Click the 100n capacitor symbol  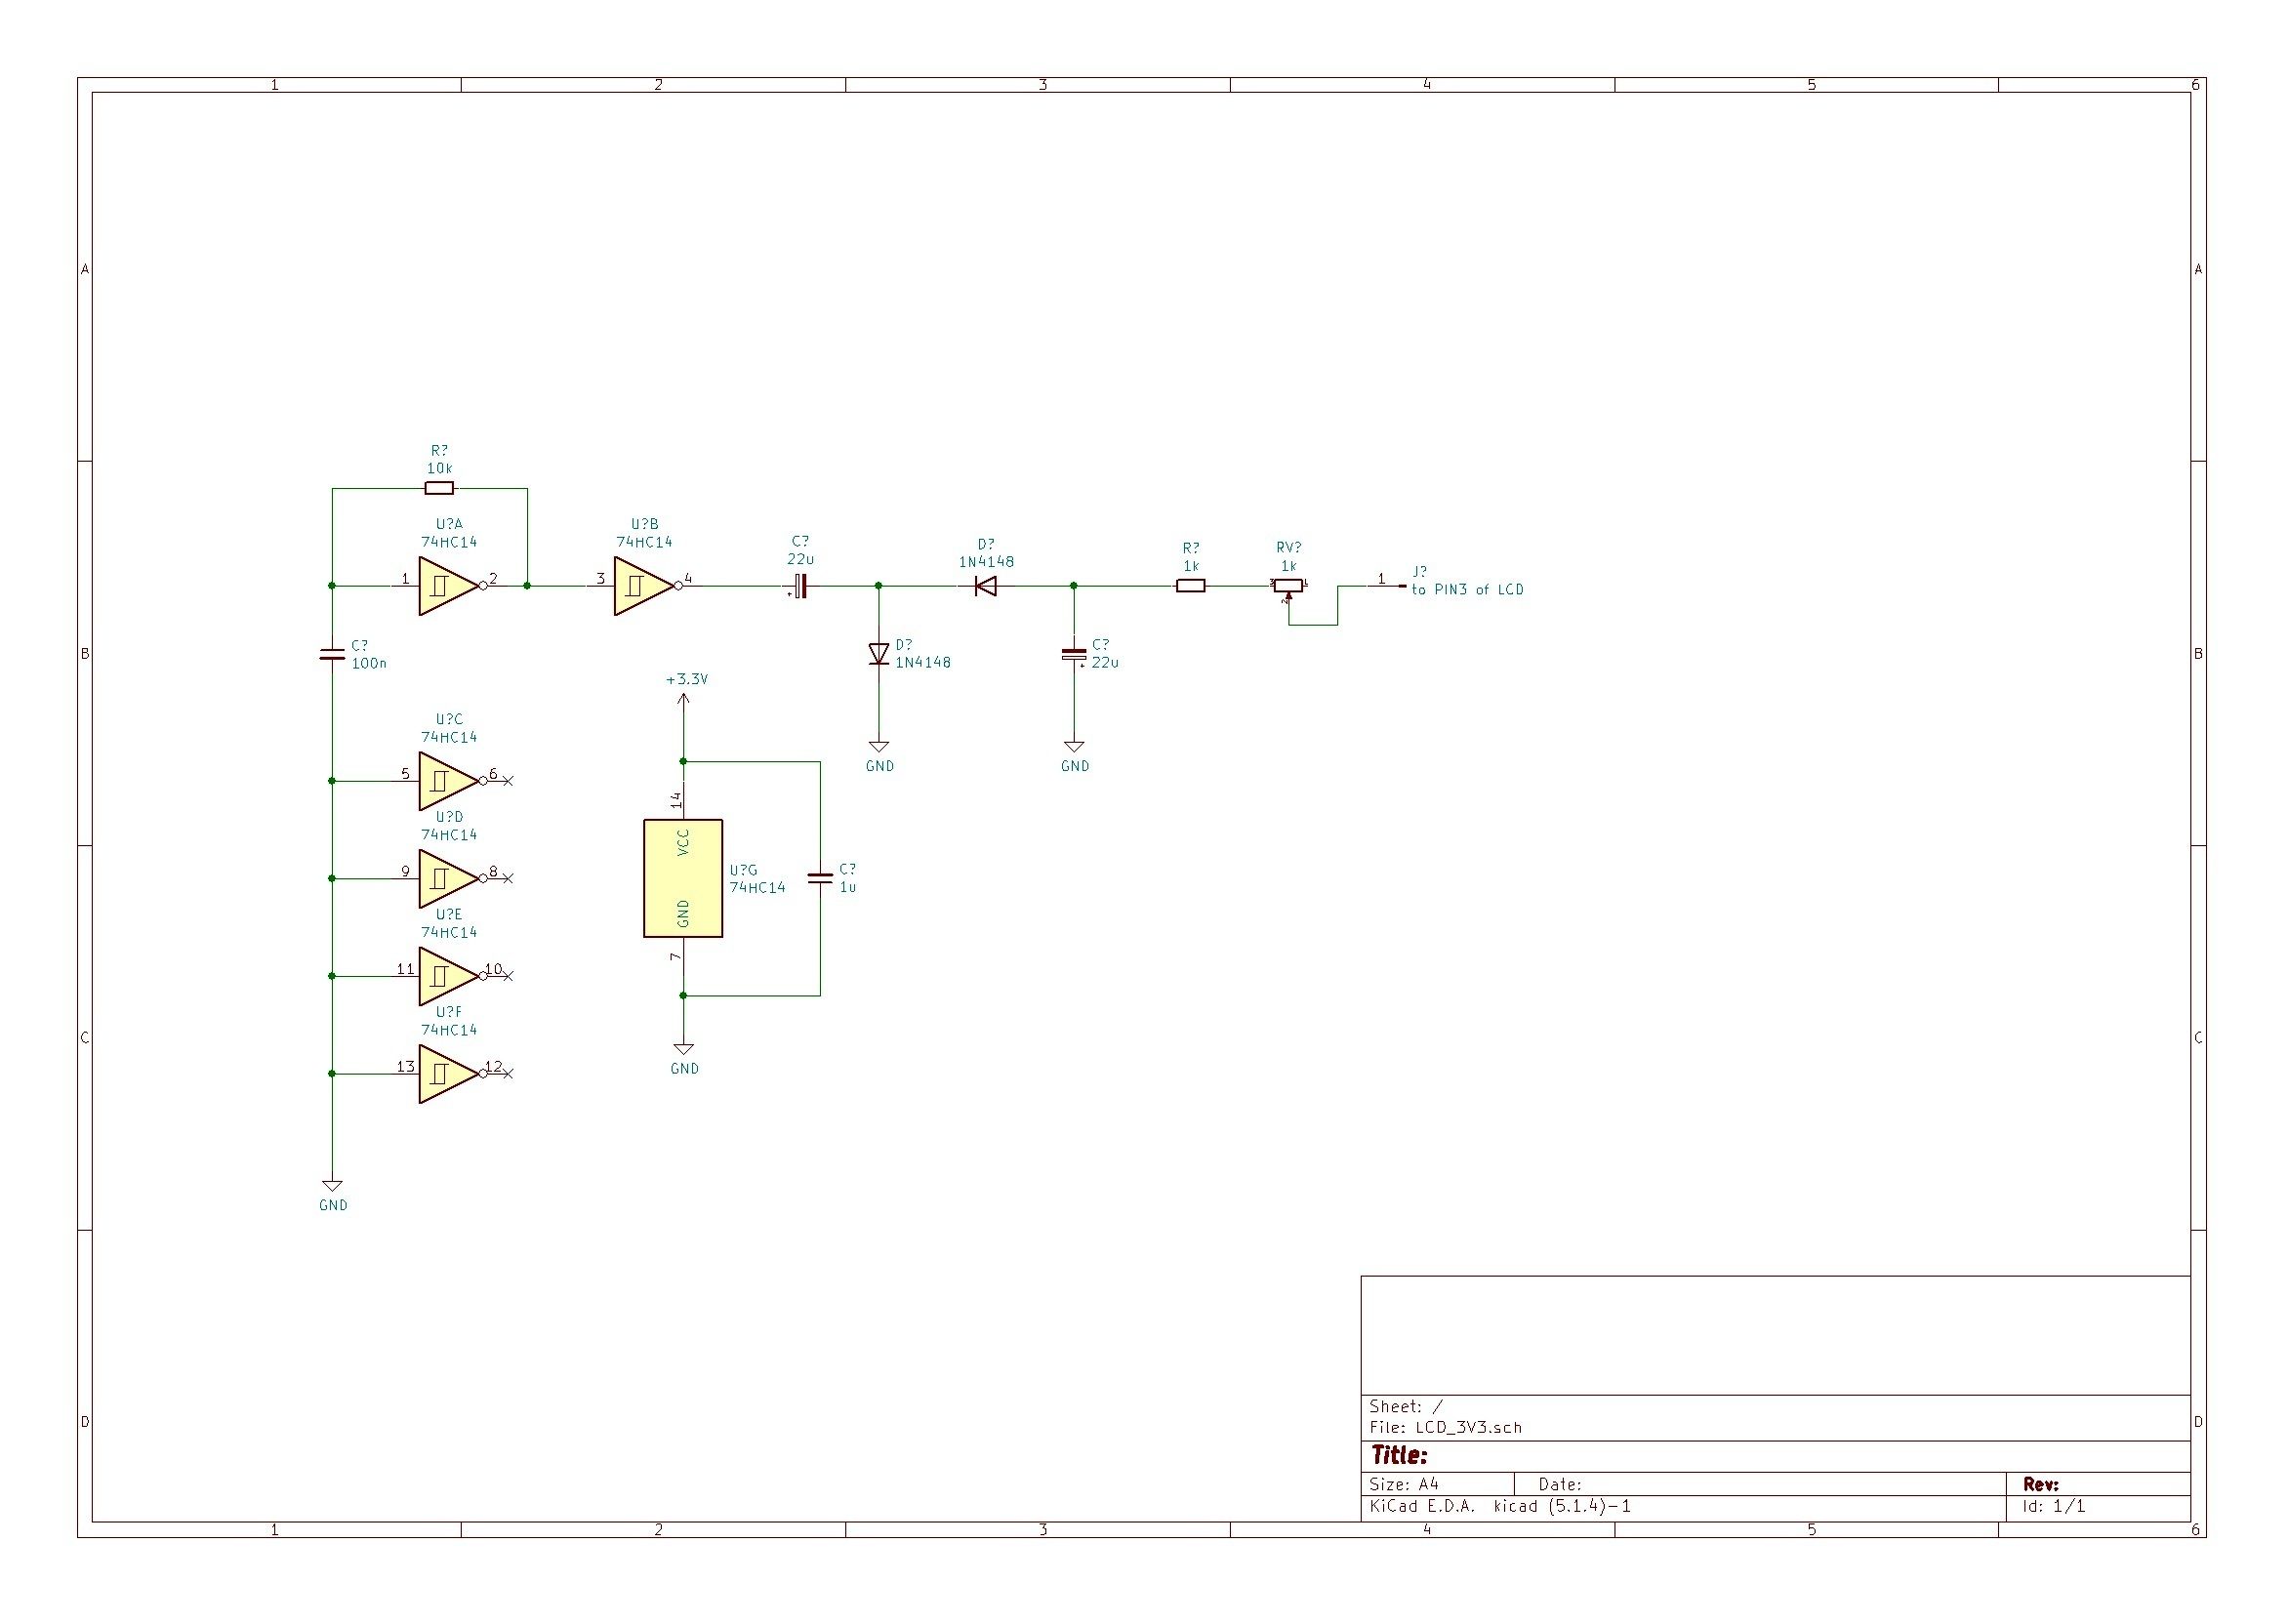332,654
